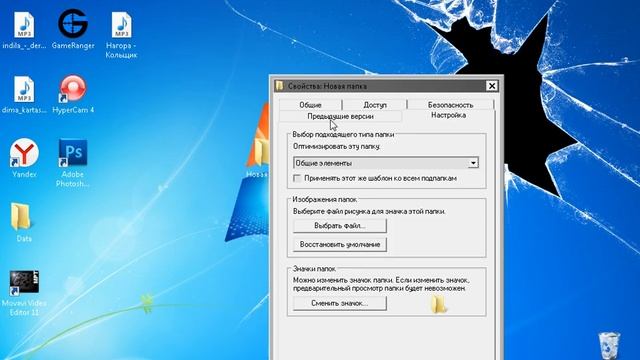Click the folder icon preview in Значки папок
The image size is (640, 360).
click(x=438, y=304)
